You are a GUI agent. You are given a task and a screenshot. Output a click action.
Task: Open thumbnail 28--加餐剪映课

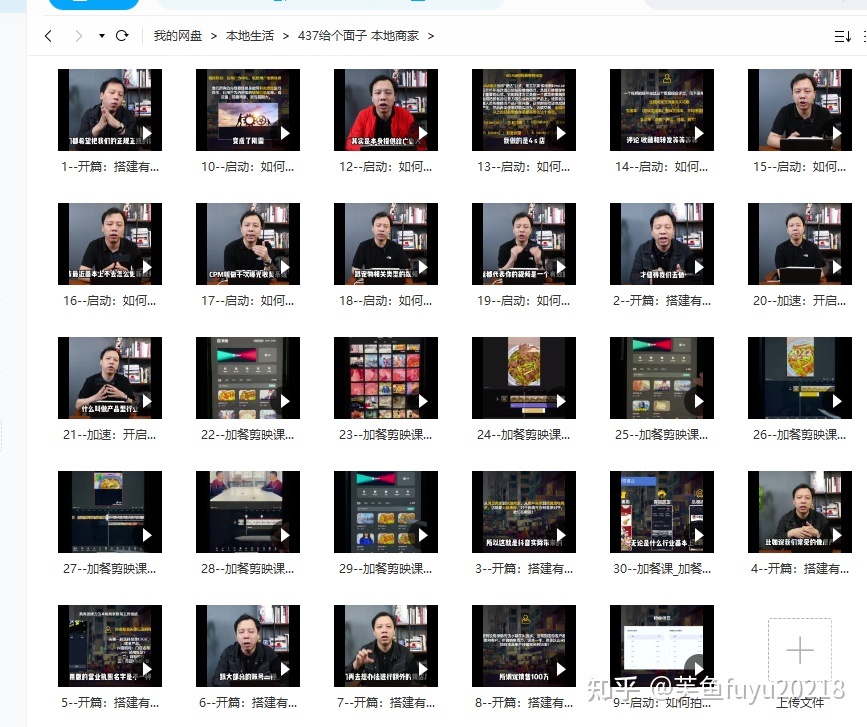[x=248, y=512]
